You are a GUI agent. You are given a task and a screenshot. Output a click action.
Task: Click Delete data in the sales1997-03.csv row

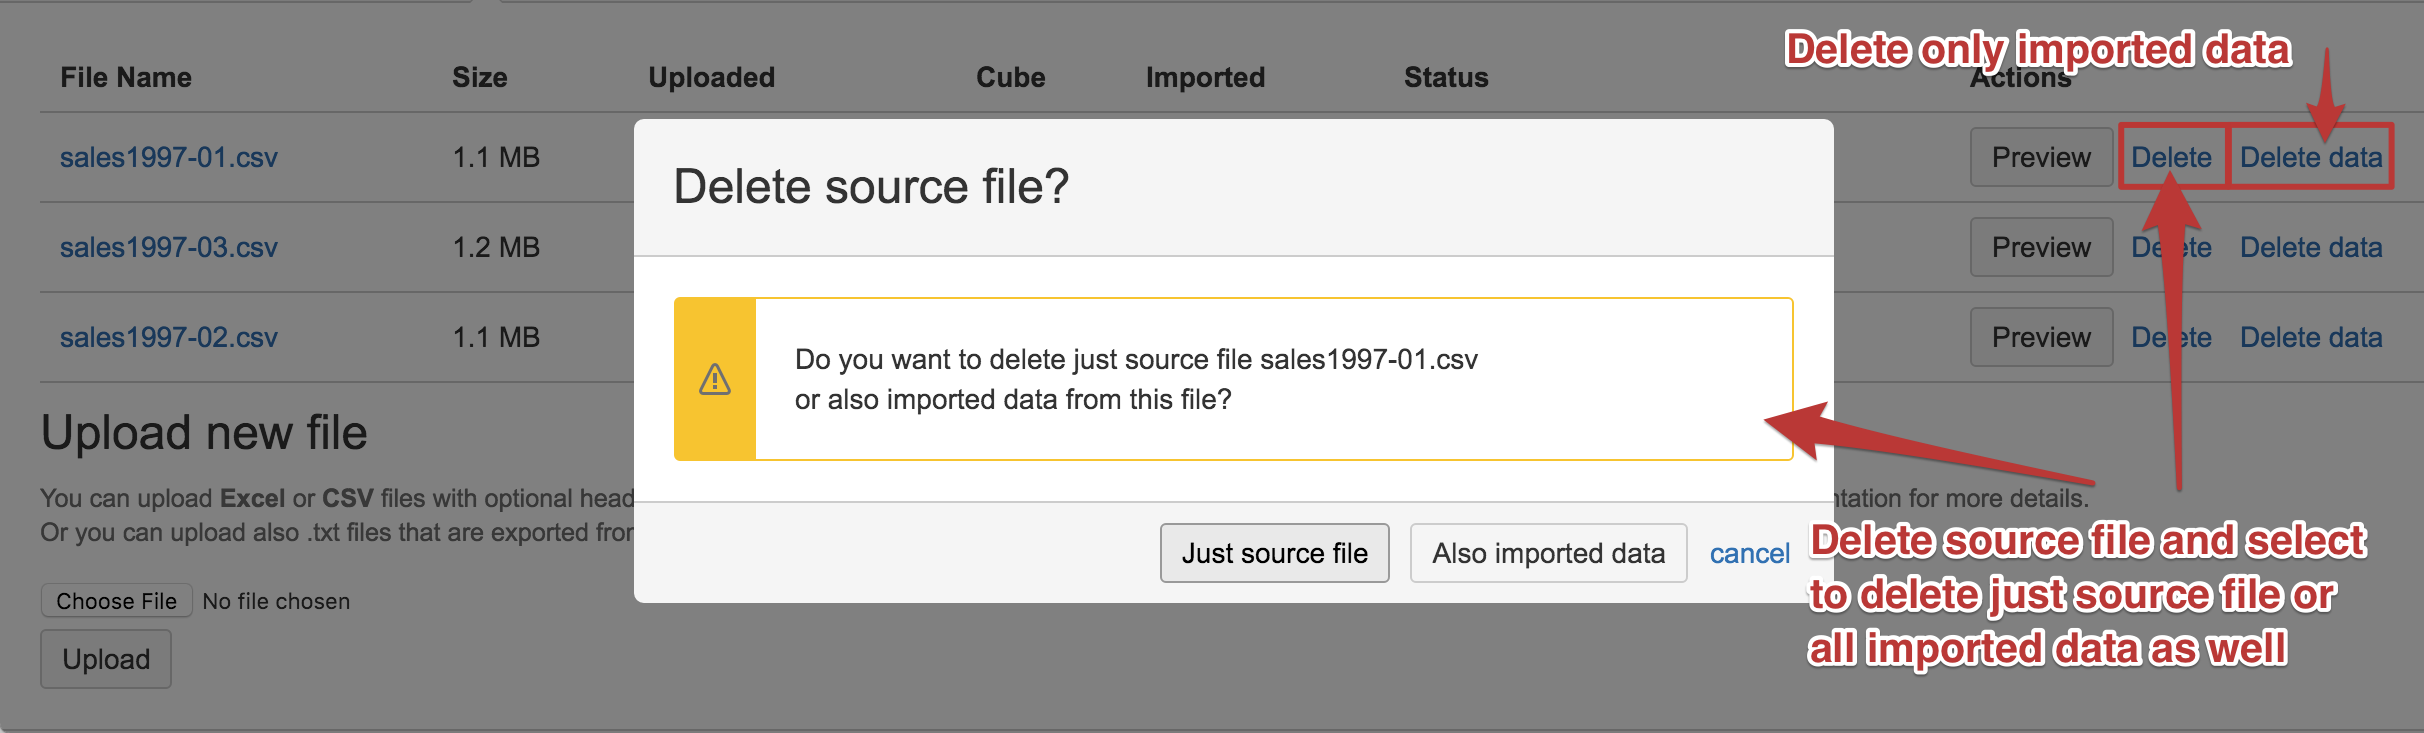tap(2310, 247)
